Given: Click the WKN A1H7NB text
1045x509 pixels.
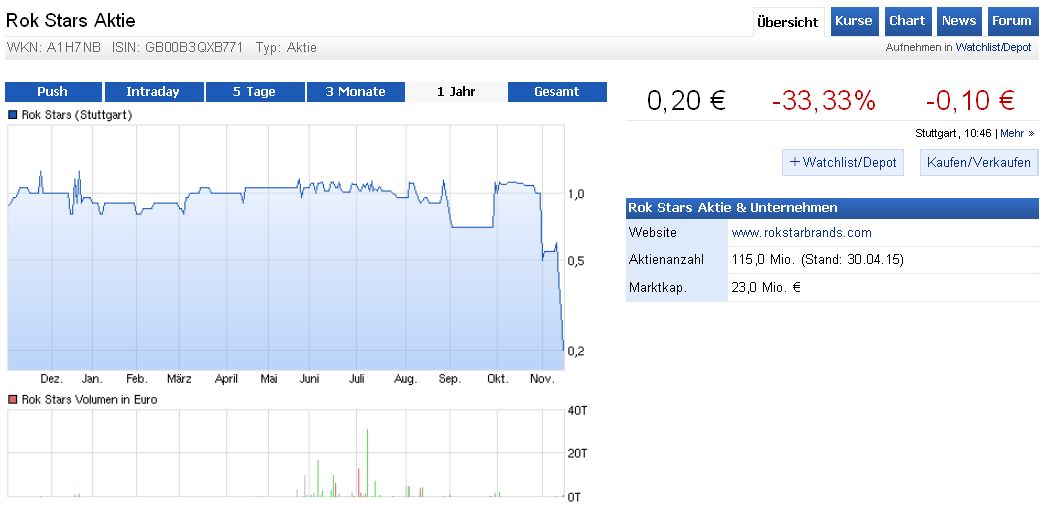Looking at the screenshot, I should pos(54,48).
